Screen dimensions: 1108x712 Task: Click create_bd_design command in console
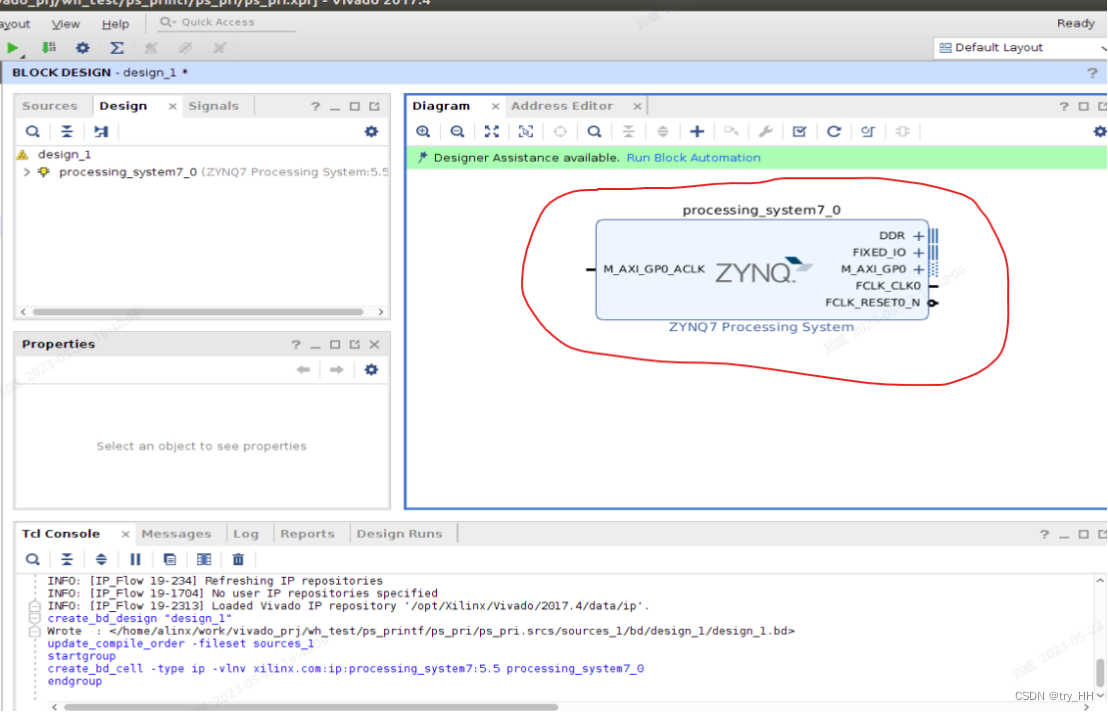pyautogui.click(x=139, y=619)
